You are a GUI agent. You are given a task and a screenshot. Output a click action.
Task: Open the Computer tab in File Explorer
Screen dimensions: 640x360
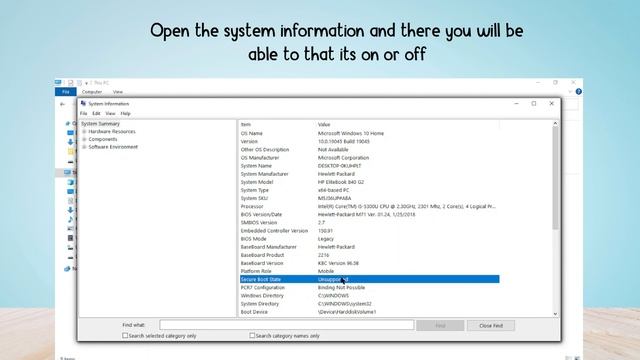pos(92,92)
